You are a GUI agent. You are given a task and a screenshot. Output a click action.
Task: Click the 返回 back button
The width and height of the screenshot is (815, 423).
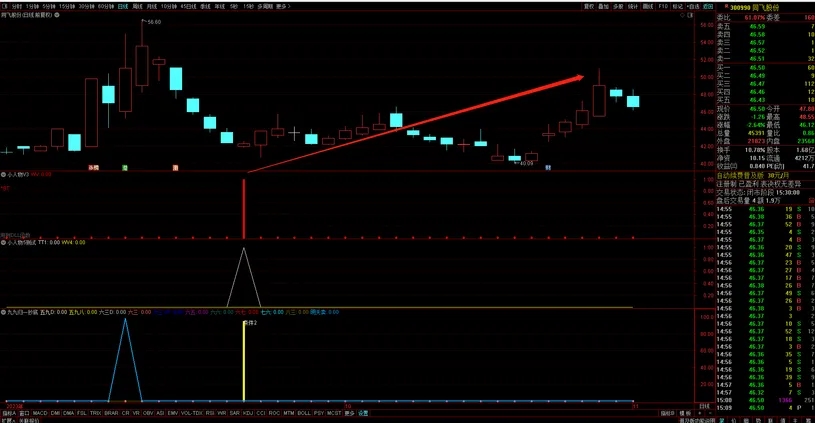tap(708, 5)
